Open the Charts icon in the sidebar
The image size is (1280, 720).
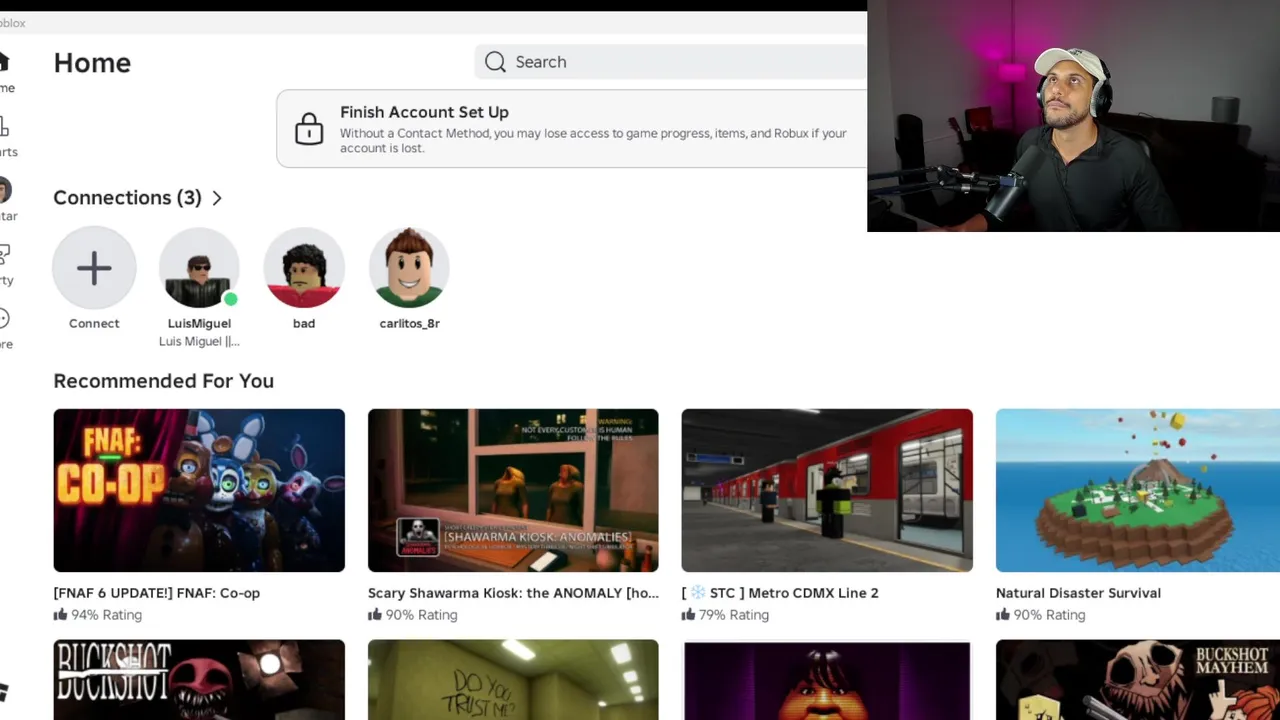4,126
